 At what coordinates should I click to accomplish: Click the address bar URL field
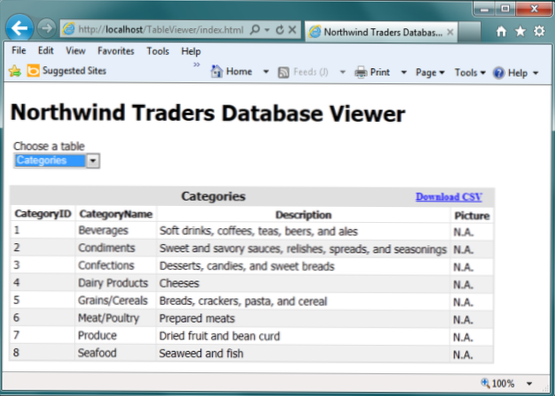coord(161,30)
